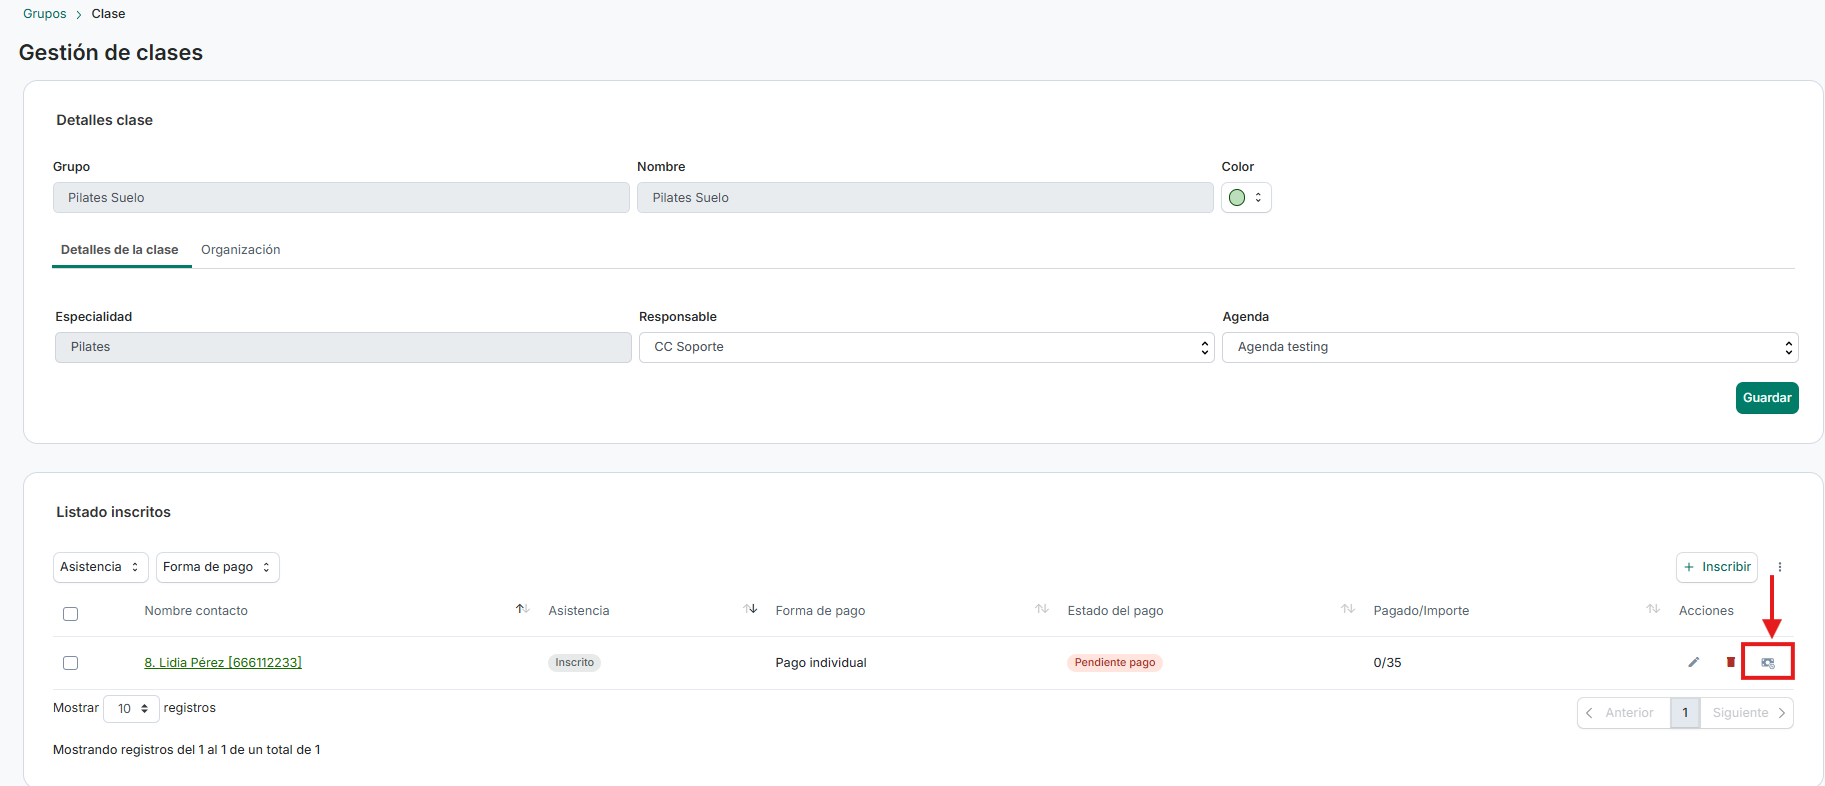1825x786 pixels.
Task: Open the Responsable dropdown showing CC Soporte
Action: [927, 347]
